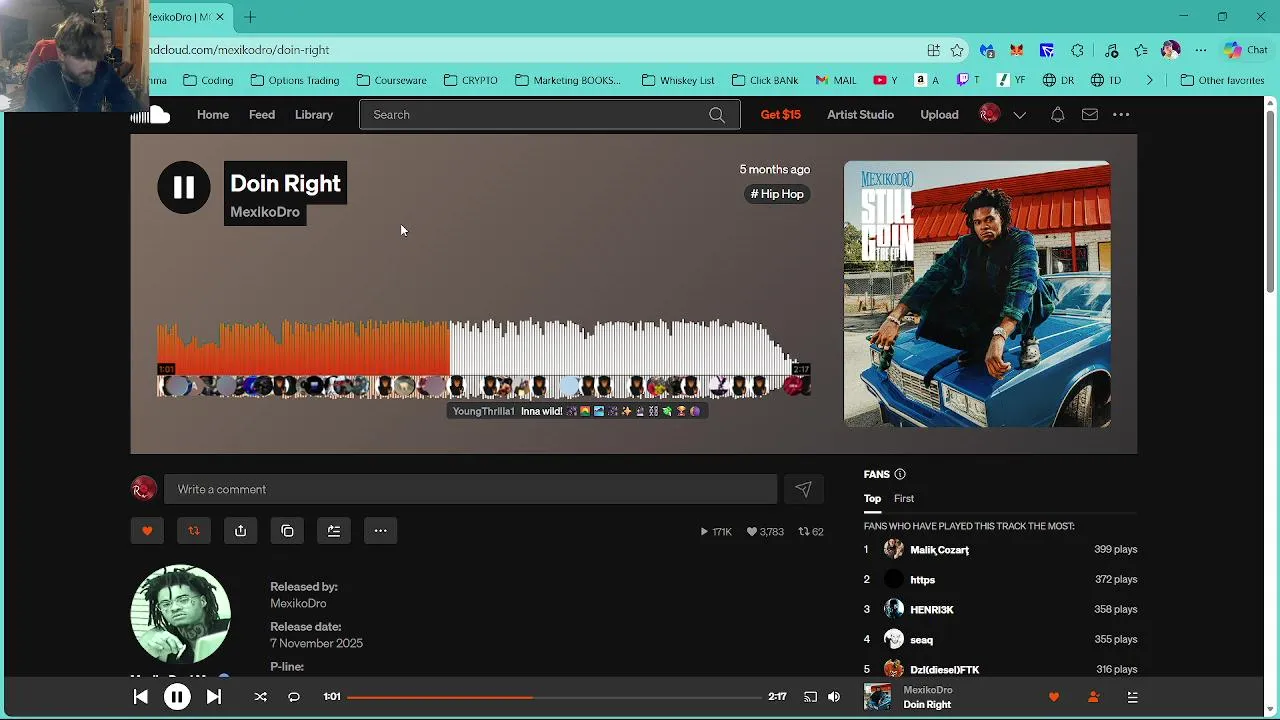Click the search magnifier icon
The image size is (1280, 720).
[717, 115]
